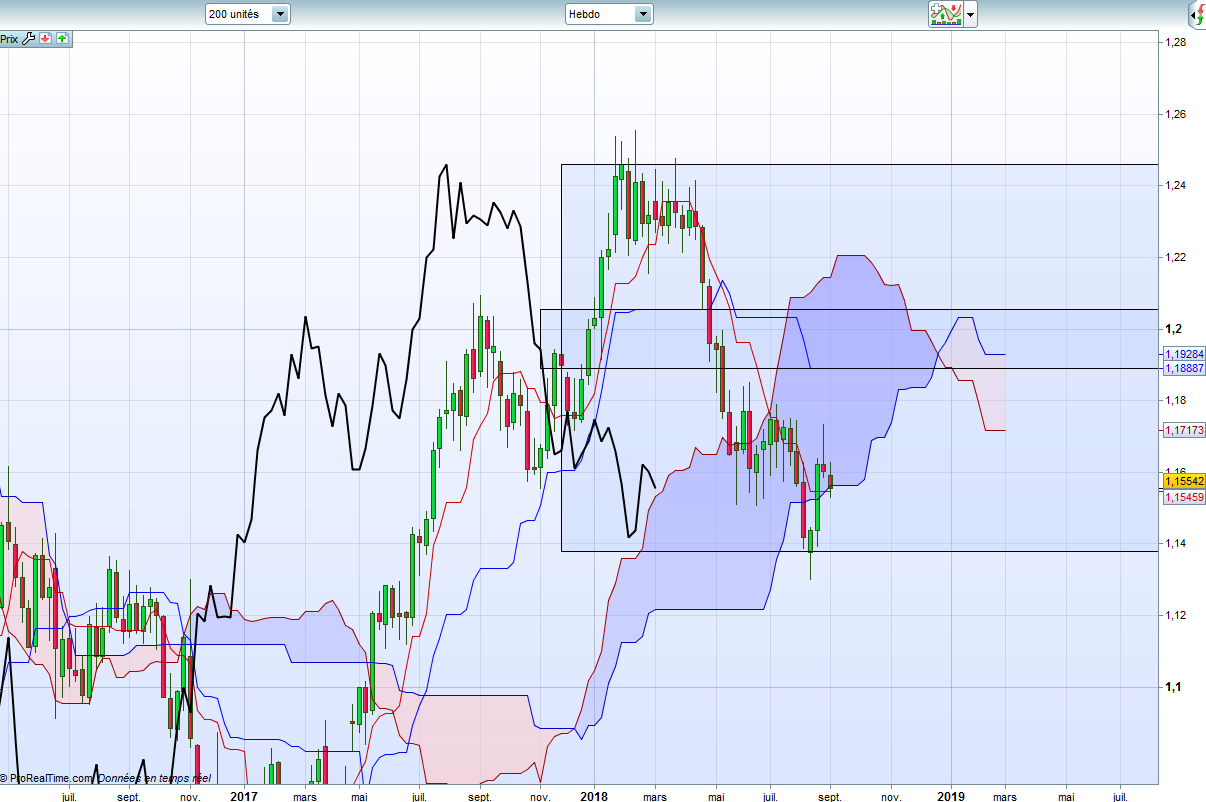Click the 2019 marker on time axis

pyautogui.click(x=951, y=796)
